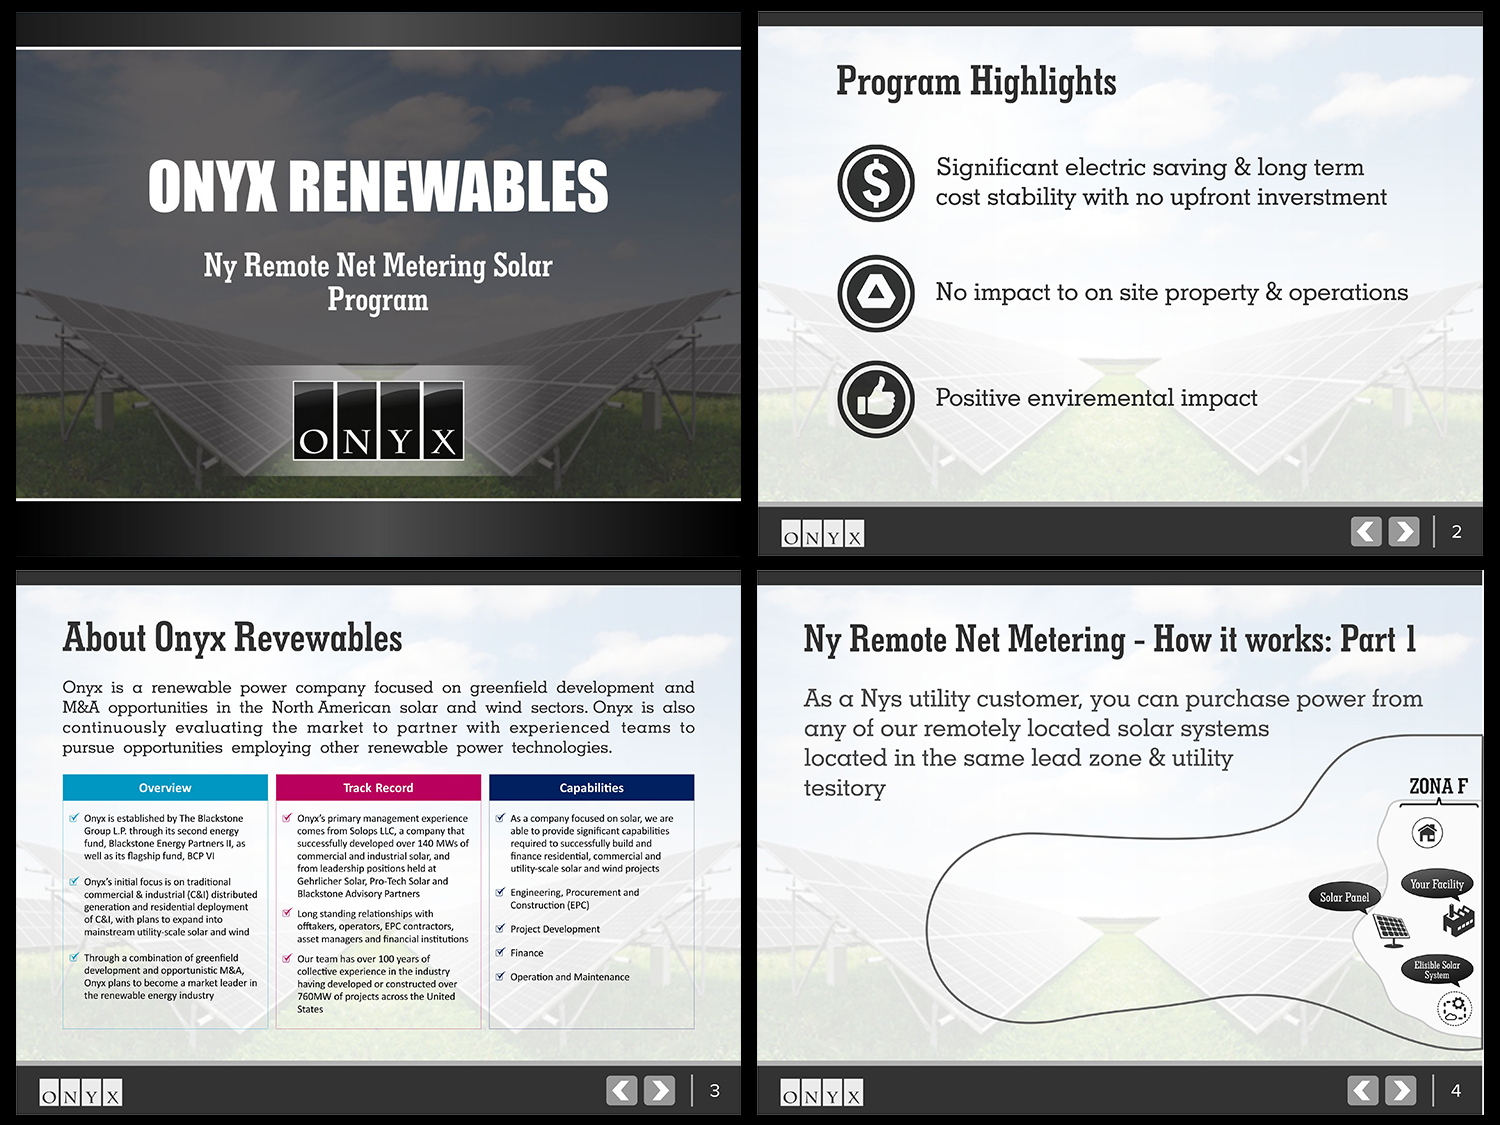Click the 'As a Nys utility customer' paragraph
This screenshot has width=1500, height=1125.
coord(1113,743)
